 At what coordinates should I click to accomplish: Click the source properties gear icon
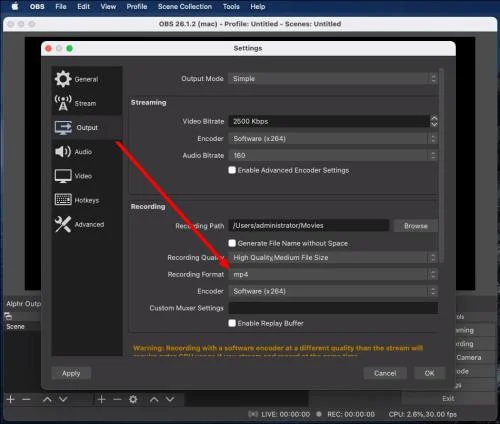(133, 399)
